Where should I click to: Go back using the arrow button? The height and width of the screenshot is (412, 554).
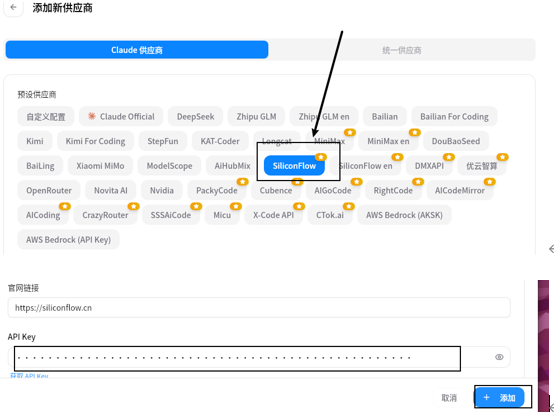[x=13, y=7]
